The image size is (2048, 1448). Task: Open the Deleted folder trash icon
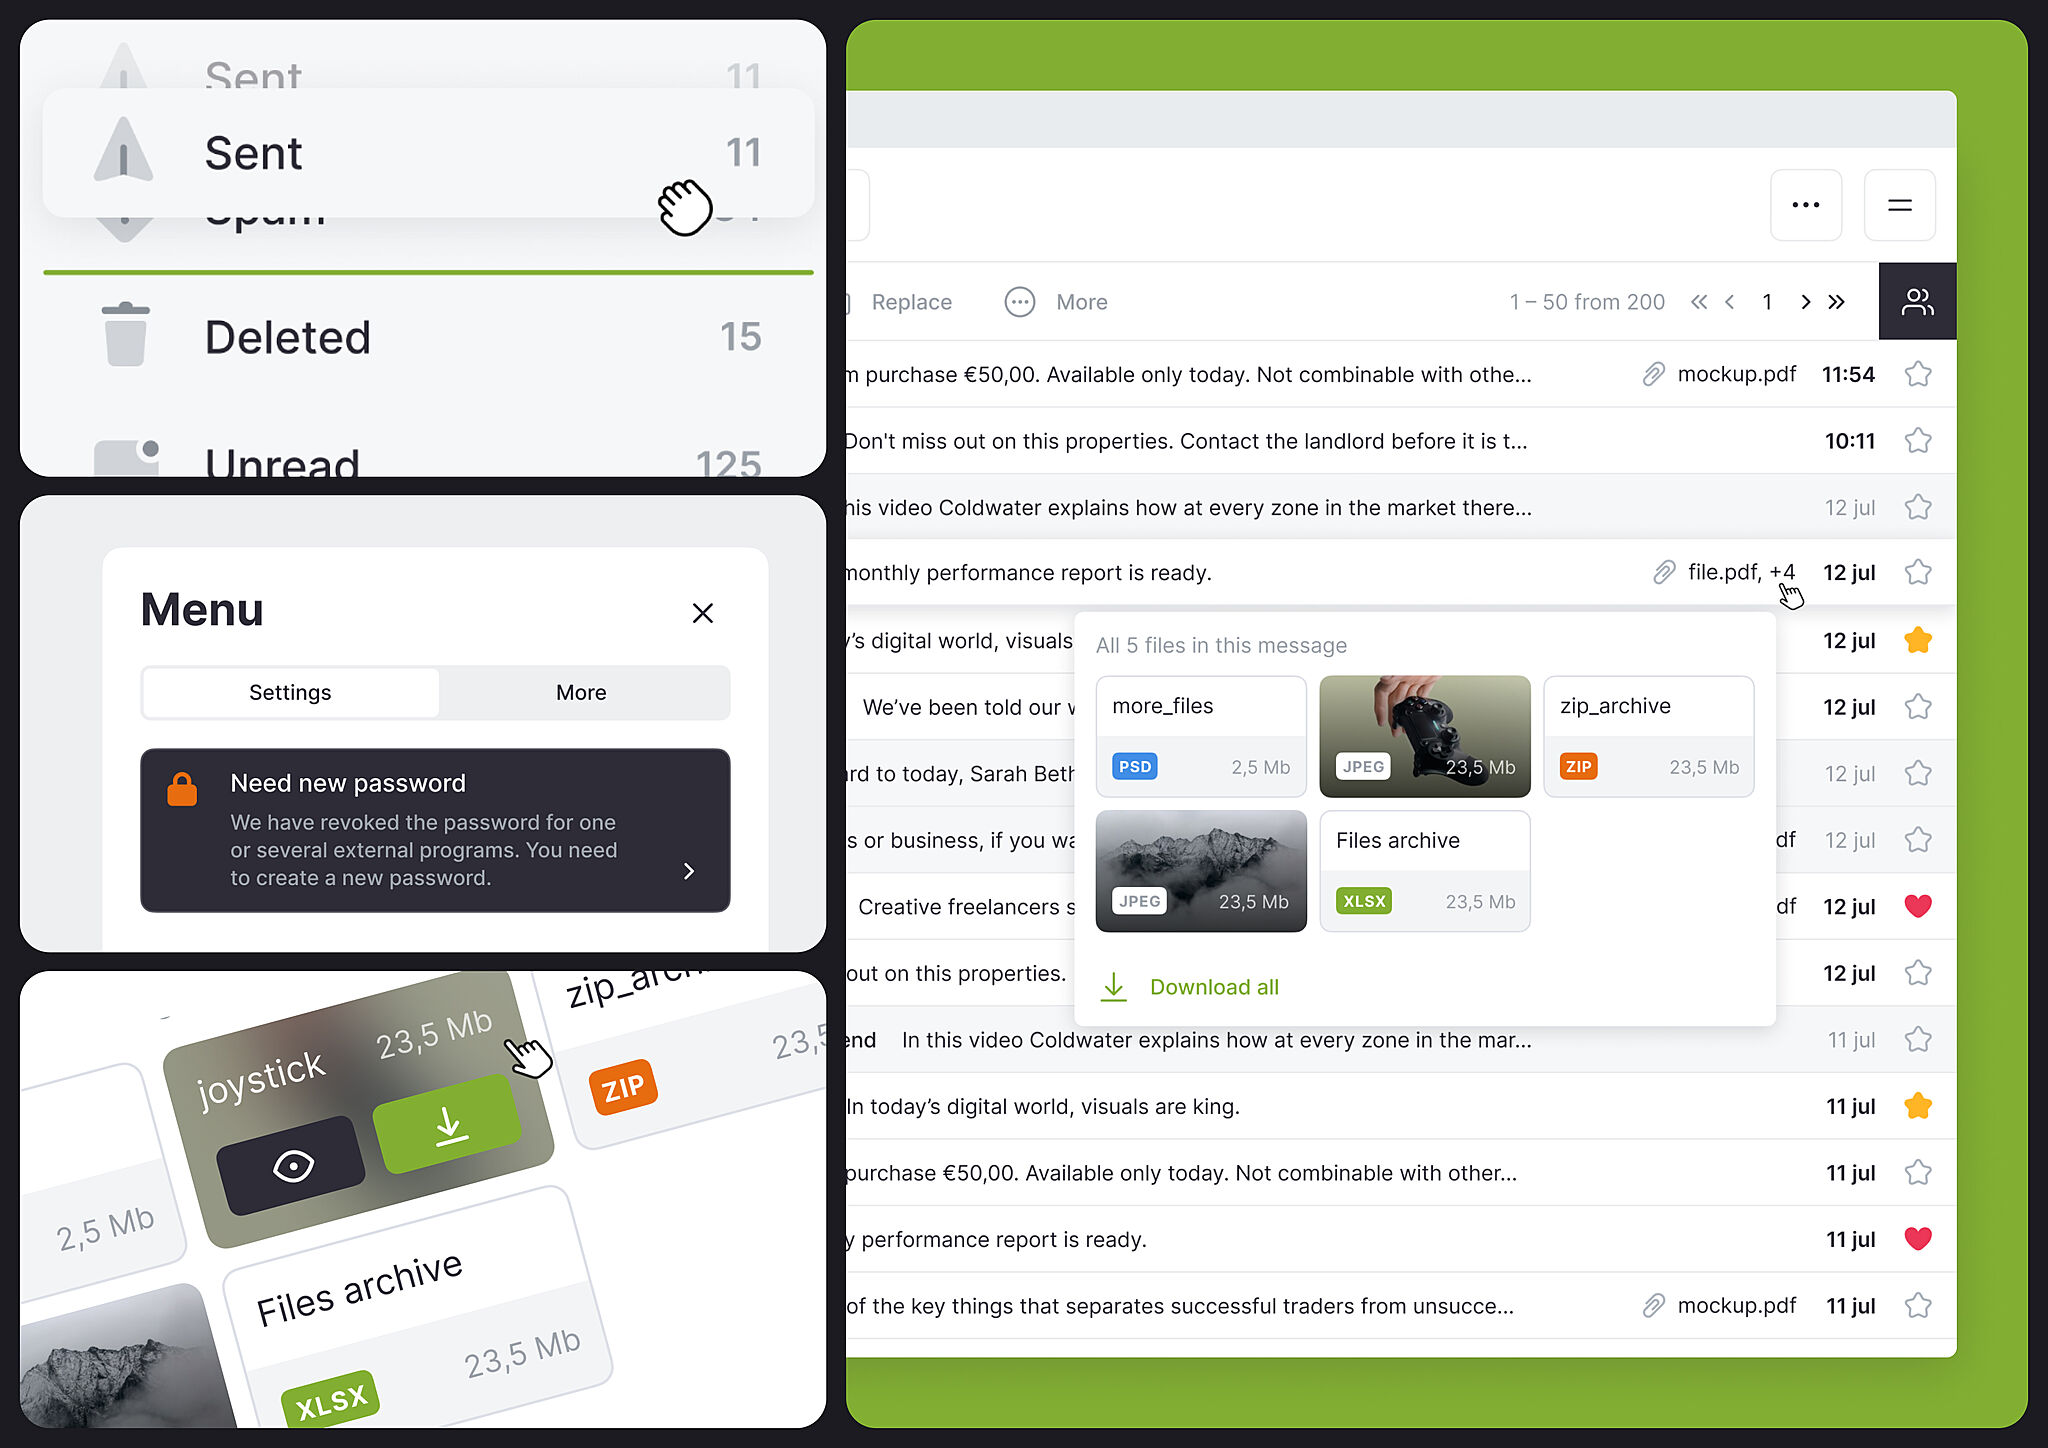pos(126,334)
